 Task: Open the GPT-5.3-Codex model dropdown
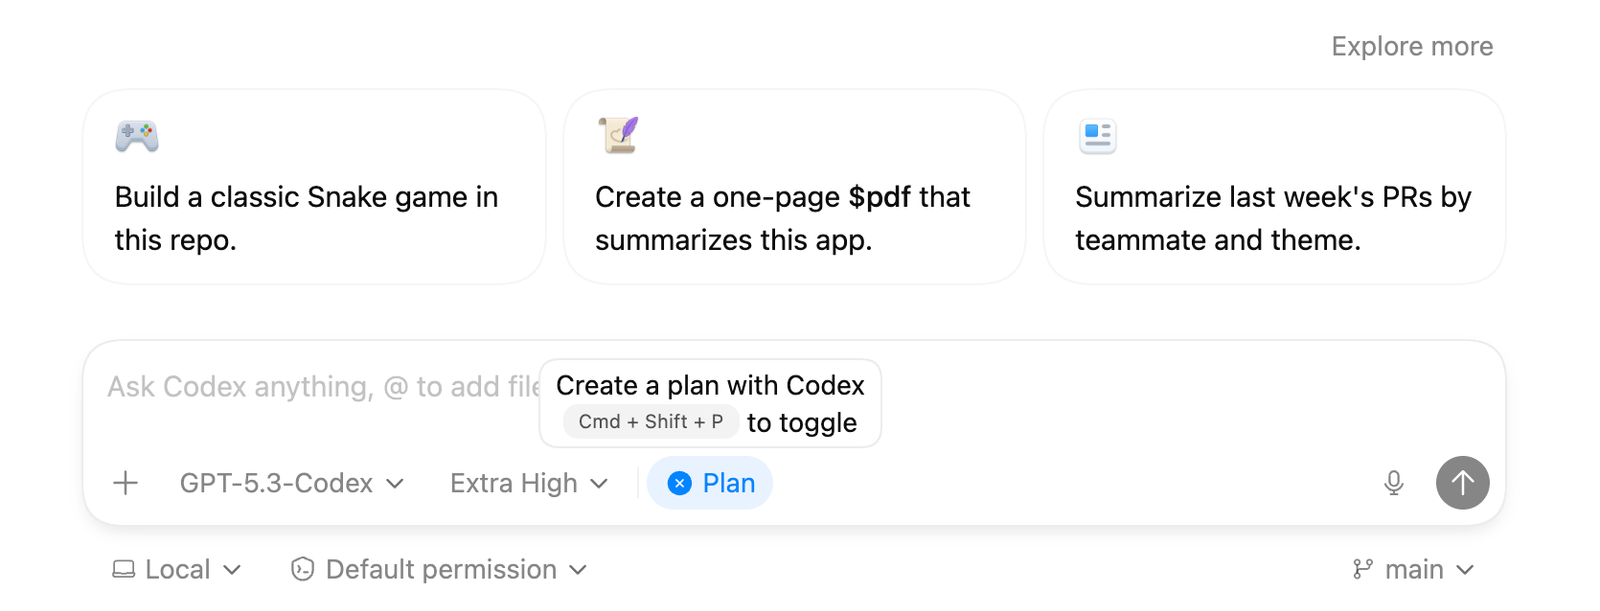point(290,483)
